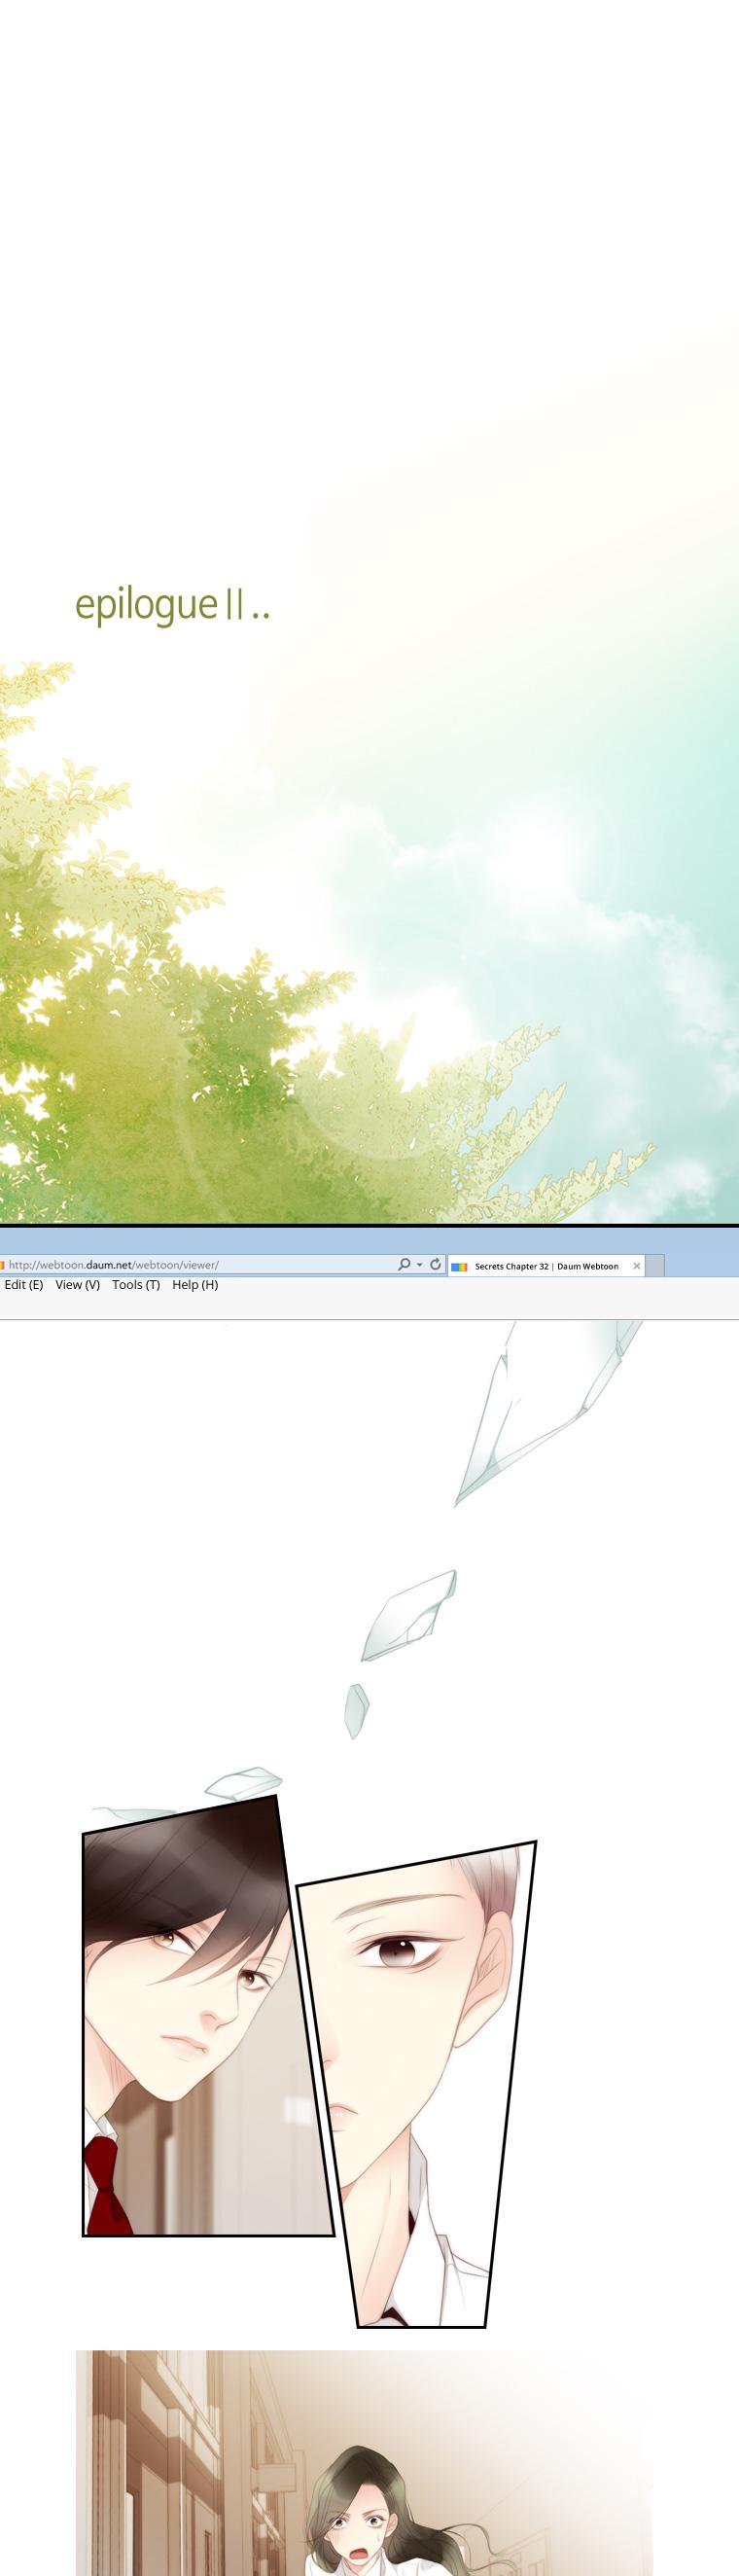Close the Secrets Chapter 32 tab
739x2576 pixels.
pyautogui.click(x=637, y=1266)
